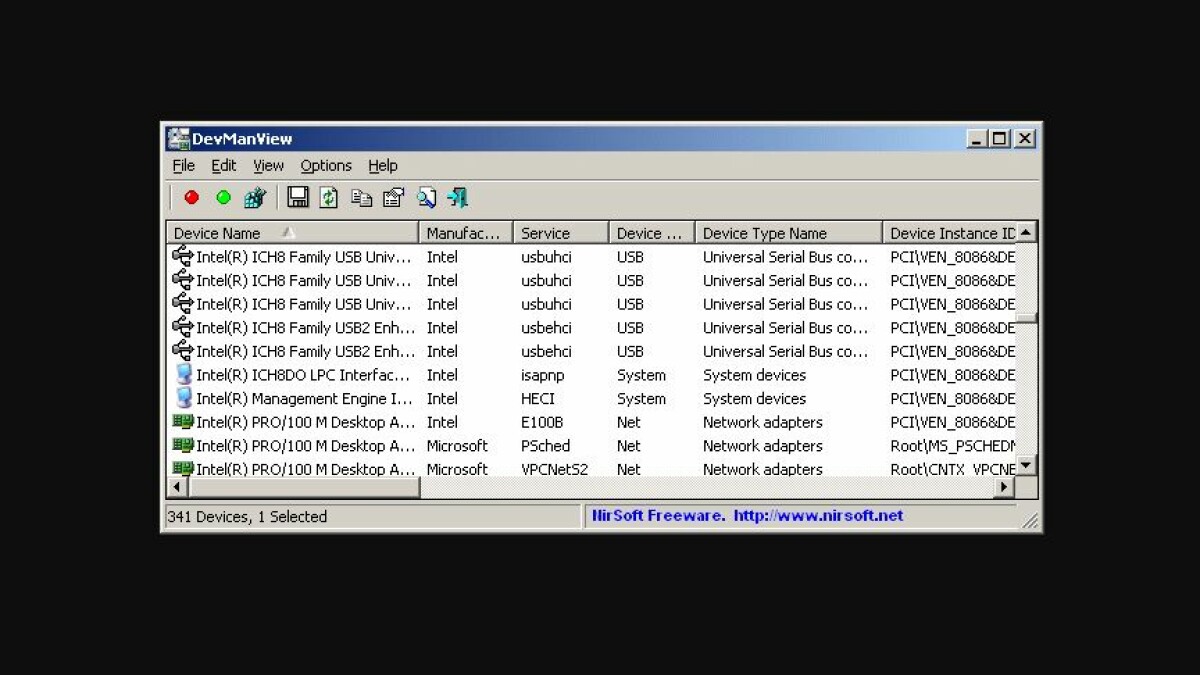Click the device icon of the Management Engine row
Screen dimensions: 1200x675
(183, 399)
